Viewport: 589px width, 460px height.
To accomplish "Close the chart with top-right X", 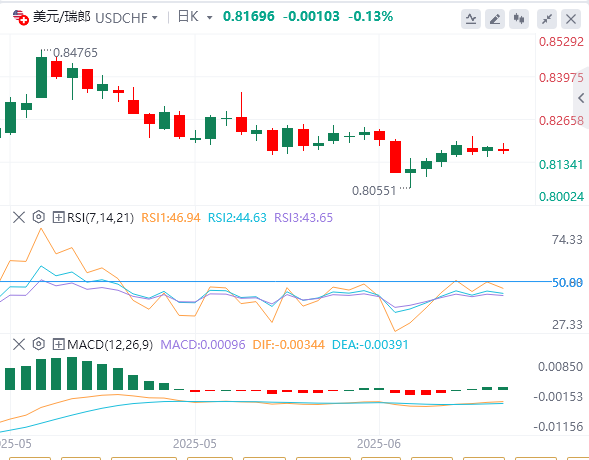I will (x=571, y=19).
